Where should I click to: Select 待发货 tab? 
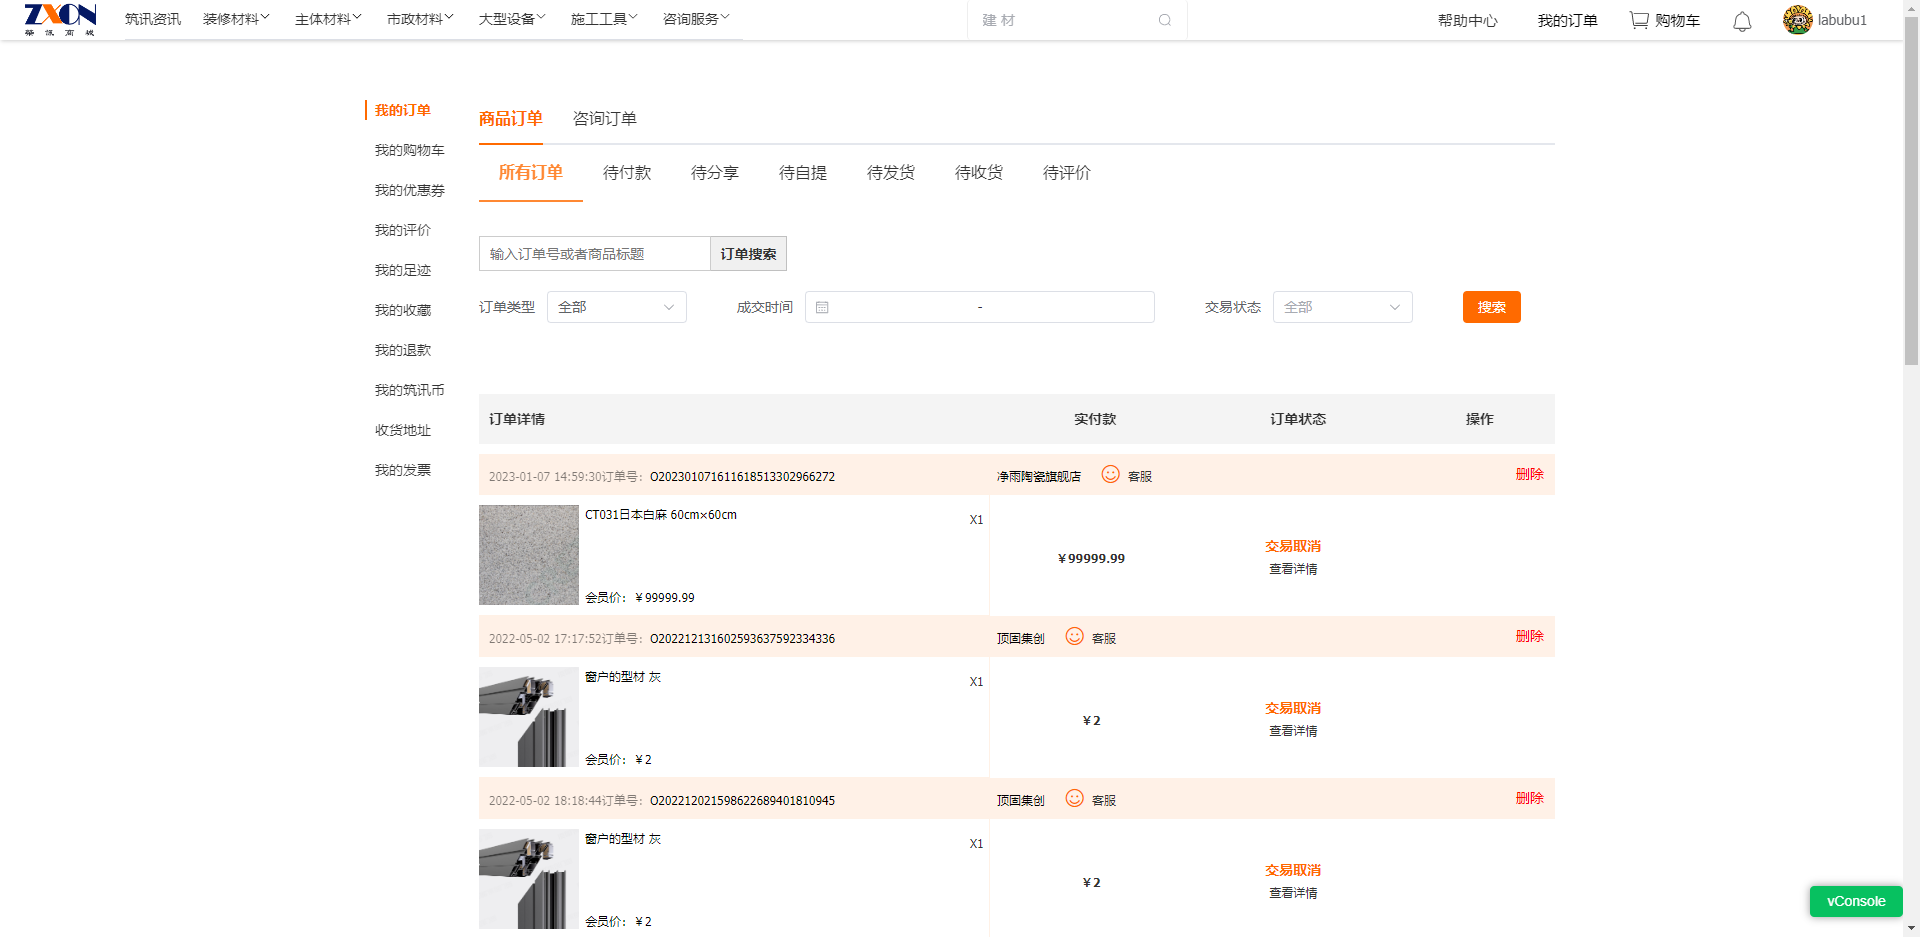point(891,172)
